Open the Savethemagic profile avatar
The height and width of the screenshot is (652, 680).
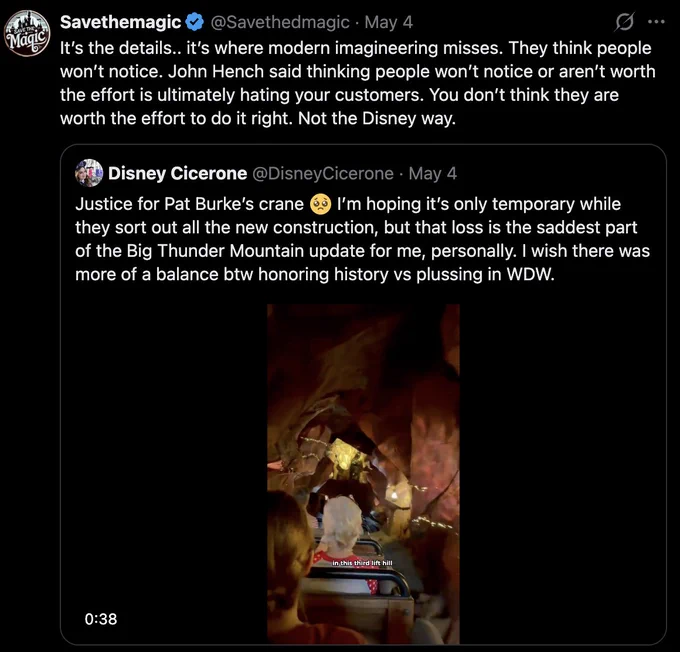(x=27, y=33)
